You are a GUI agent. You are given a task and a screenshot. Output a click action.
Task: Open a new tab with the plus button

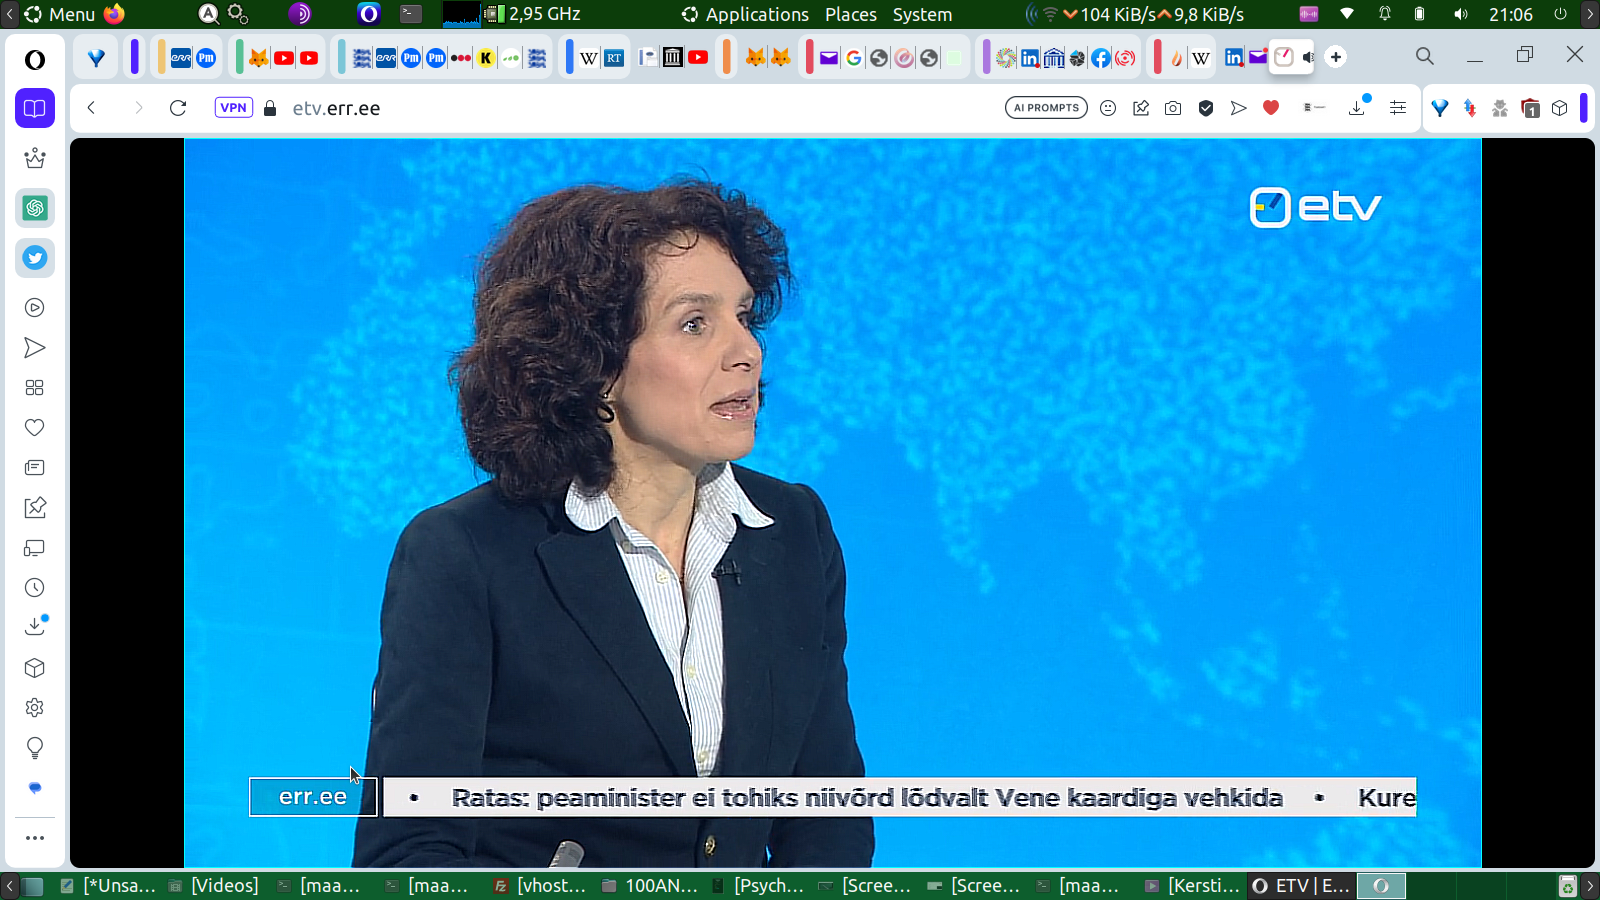coord(1336,57)
